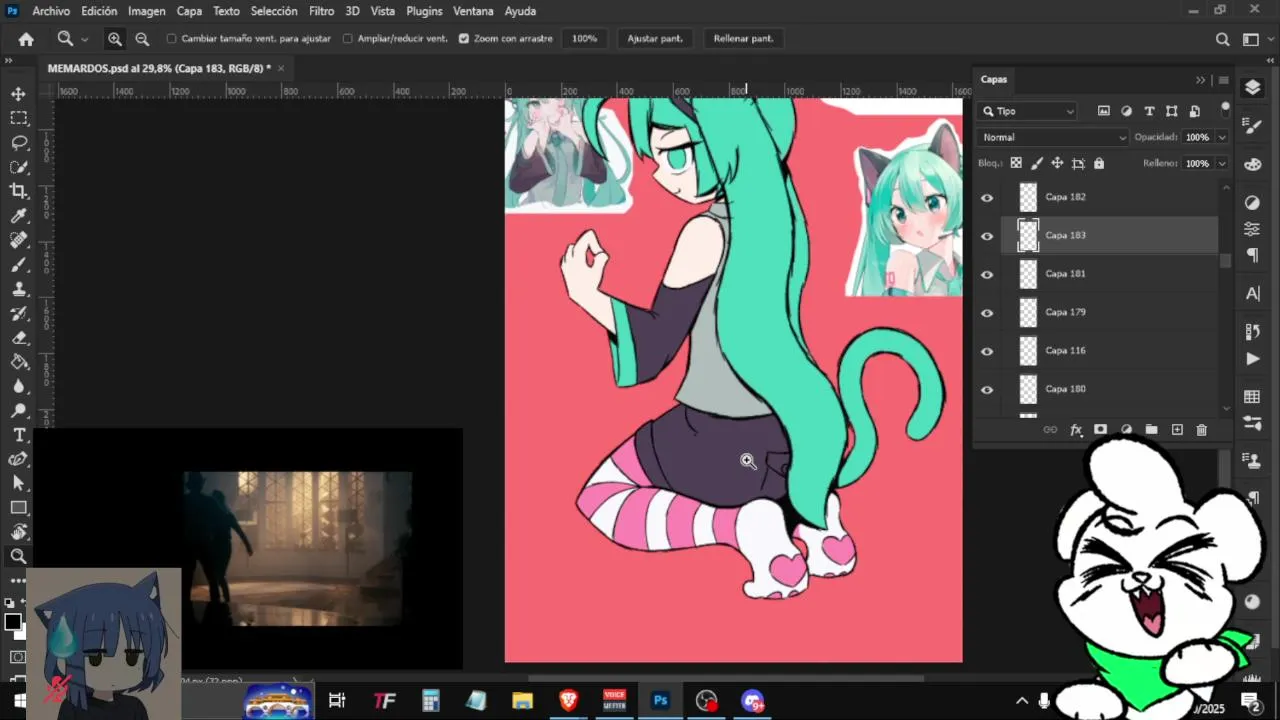Hide layer Capa 183

pyautogui.click(x=987, y=236)
